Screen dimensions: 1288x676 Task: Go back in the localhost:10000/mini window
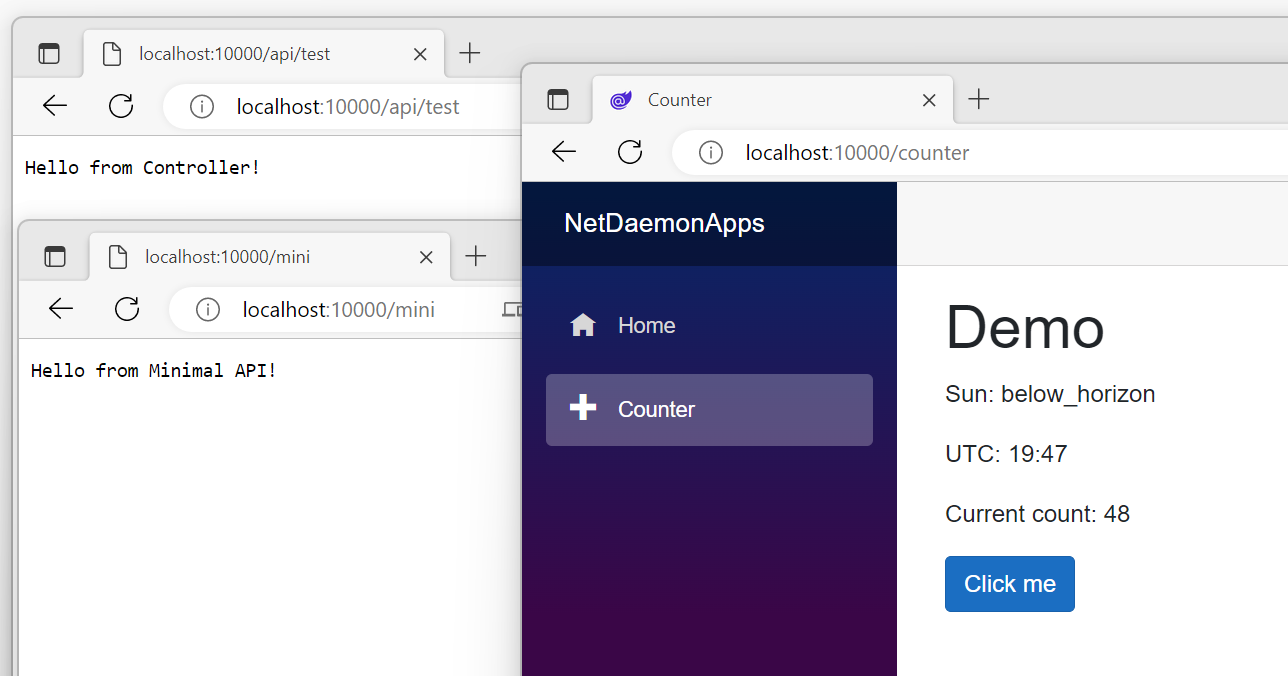tap(61, 309)
